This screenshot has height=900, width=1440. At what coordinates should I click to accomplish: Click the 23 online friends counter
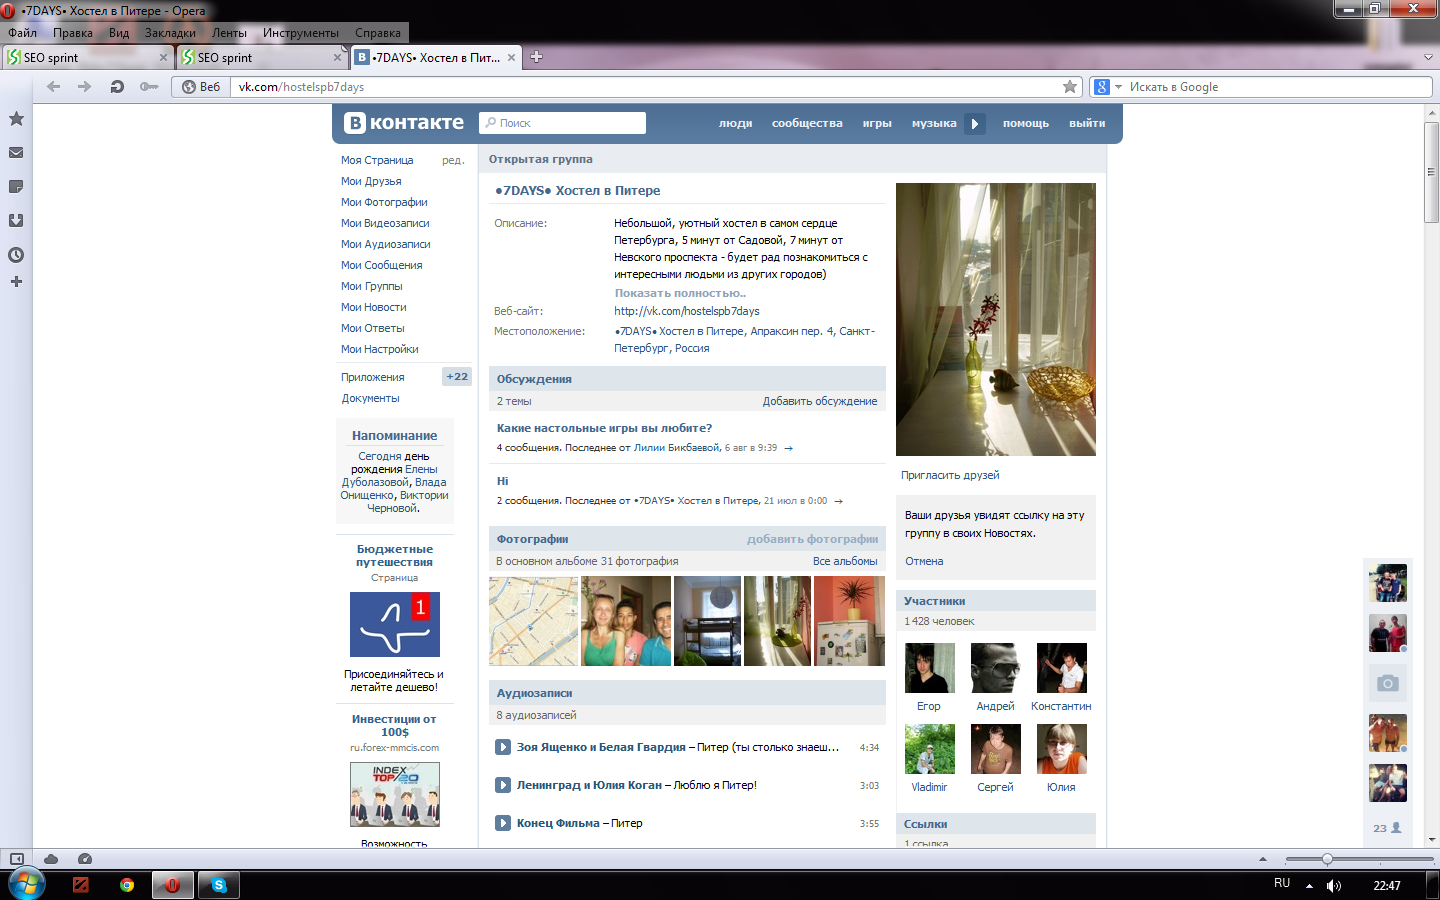[x=1387, y=828]
